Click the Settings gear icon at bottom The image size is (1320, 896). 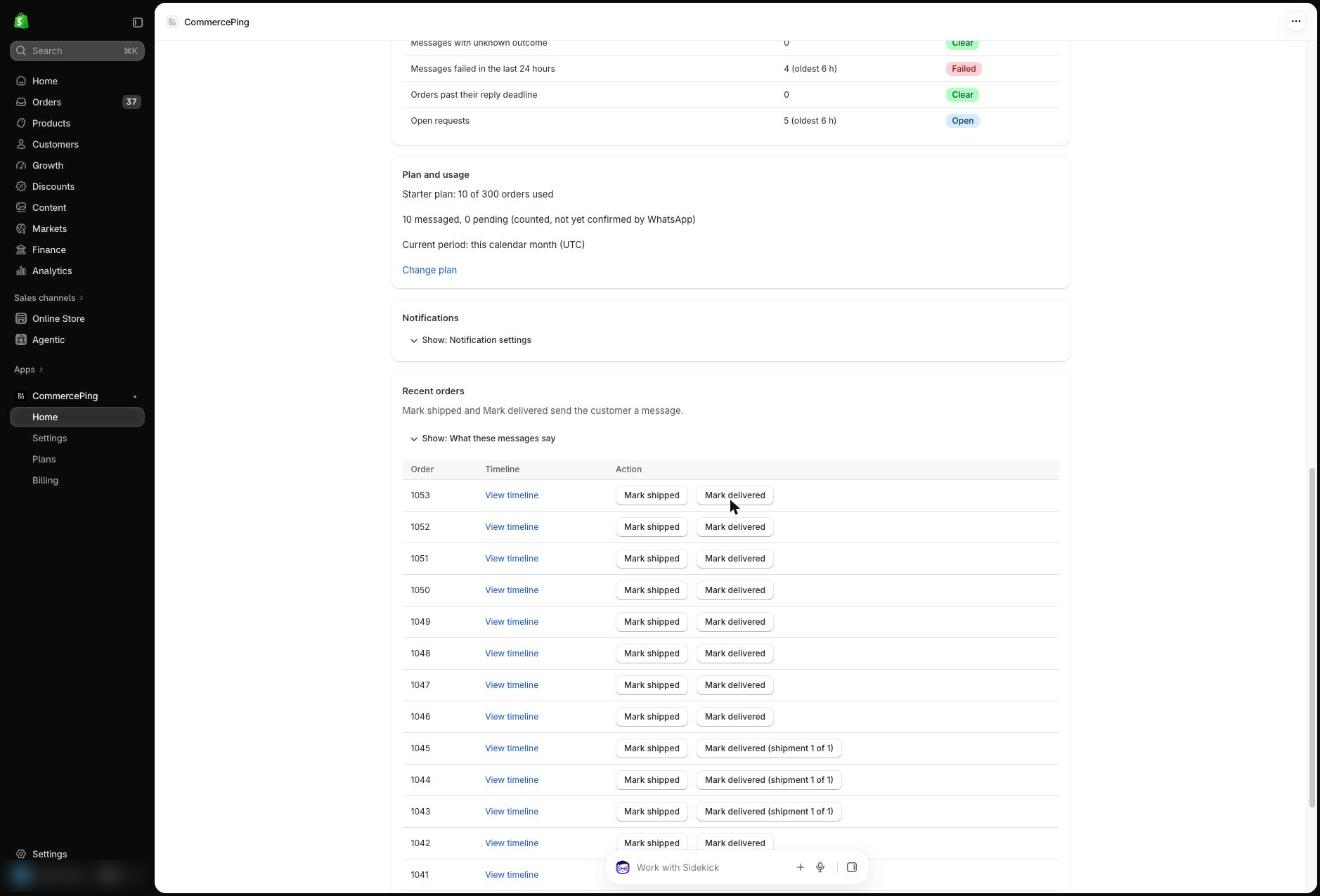(x=21, y=854)
